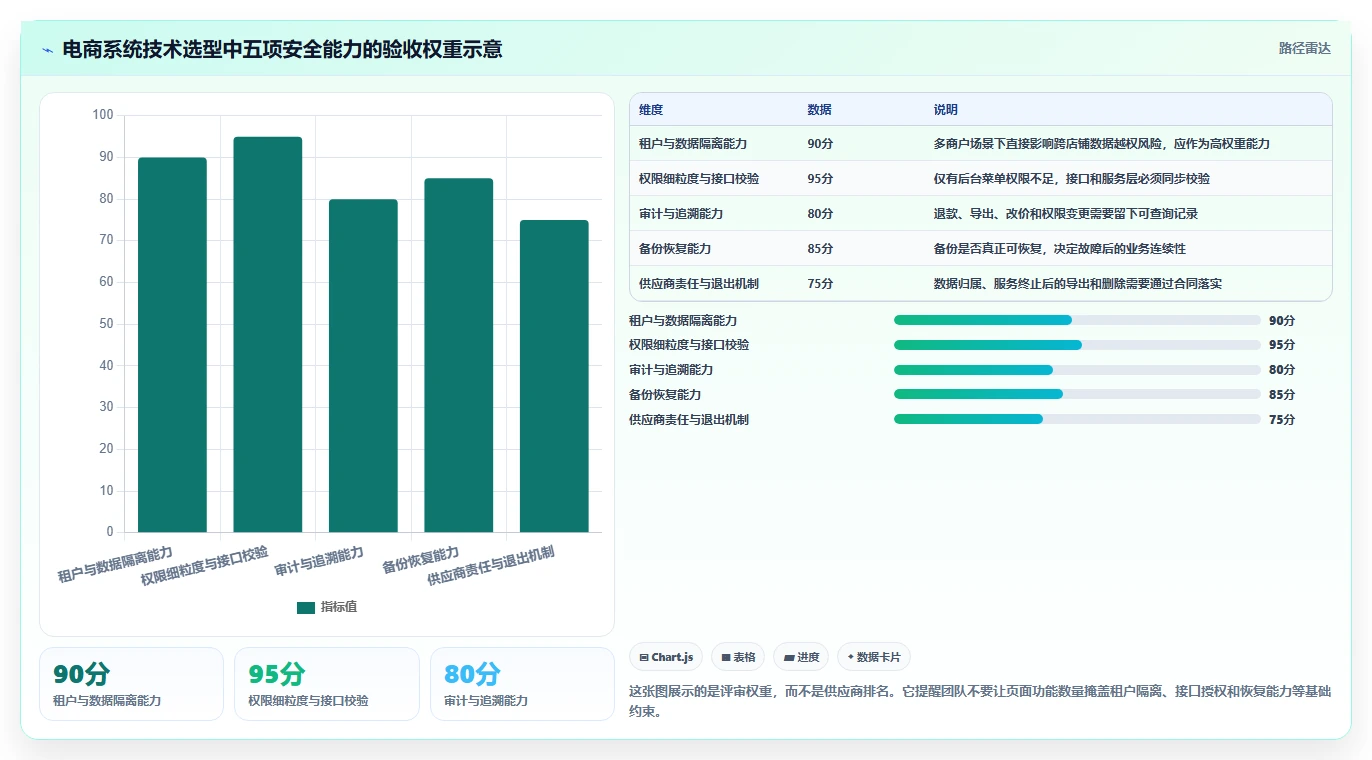The image size is (1372, 760).
Task: Click the 权限细粒度与接口校验 bar in the chart
Action: coord(268,334)
